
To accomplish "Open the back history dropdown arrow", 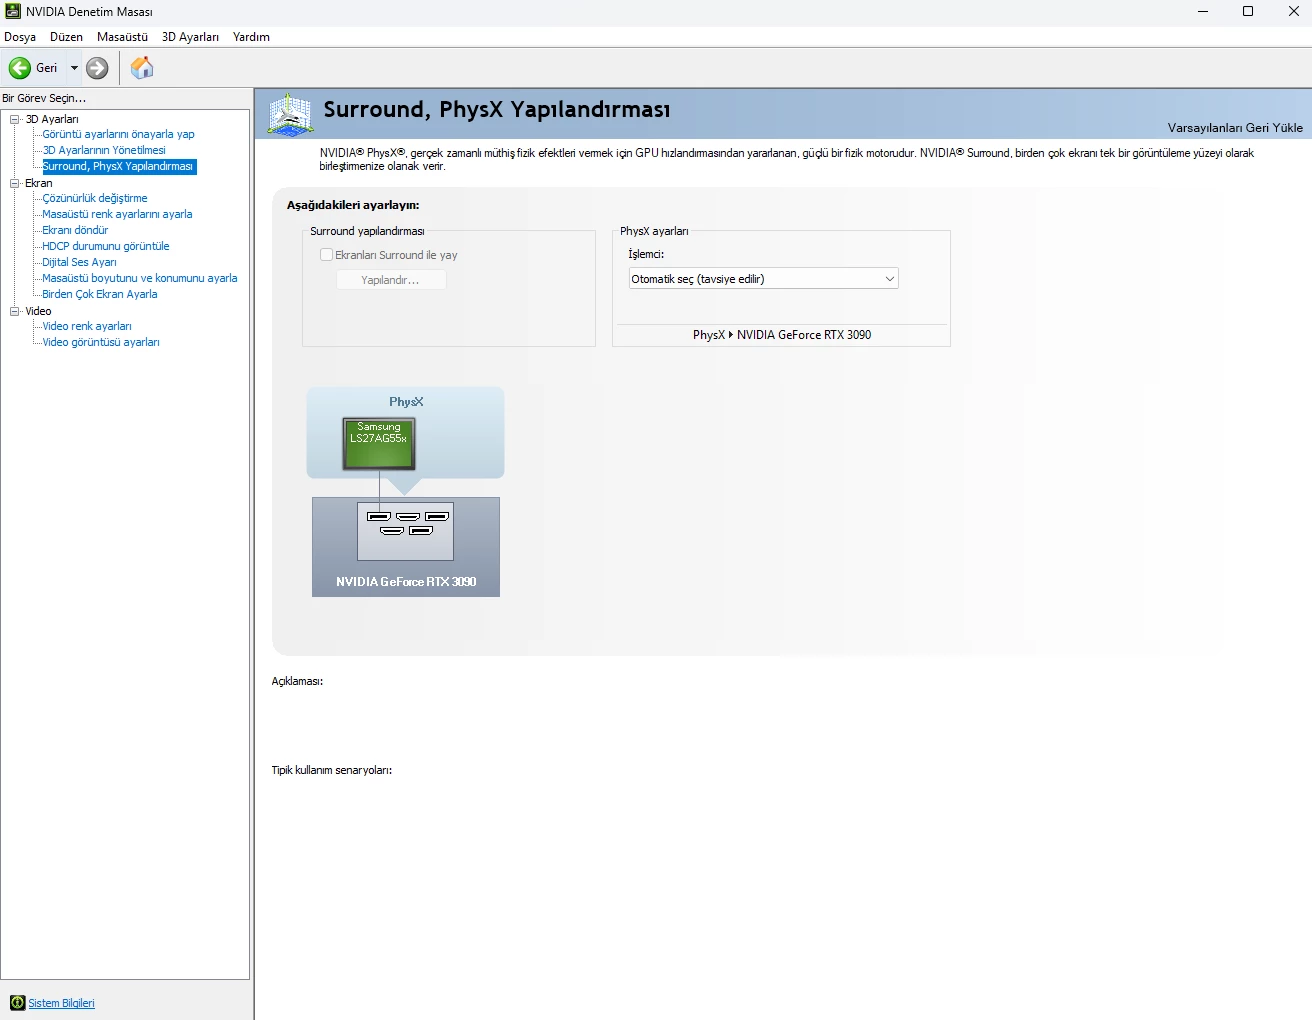I will coord(74,68).
